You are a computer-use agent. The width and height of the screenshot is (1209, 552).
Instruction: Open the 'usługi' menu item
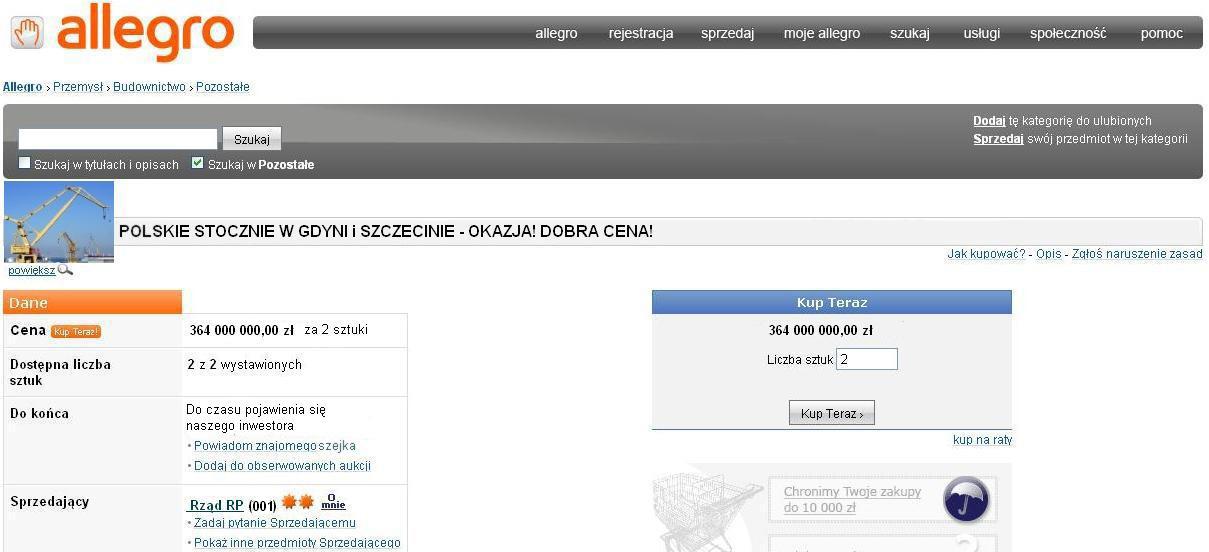982,33
